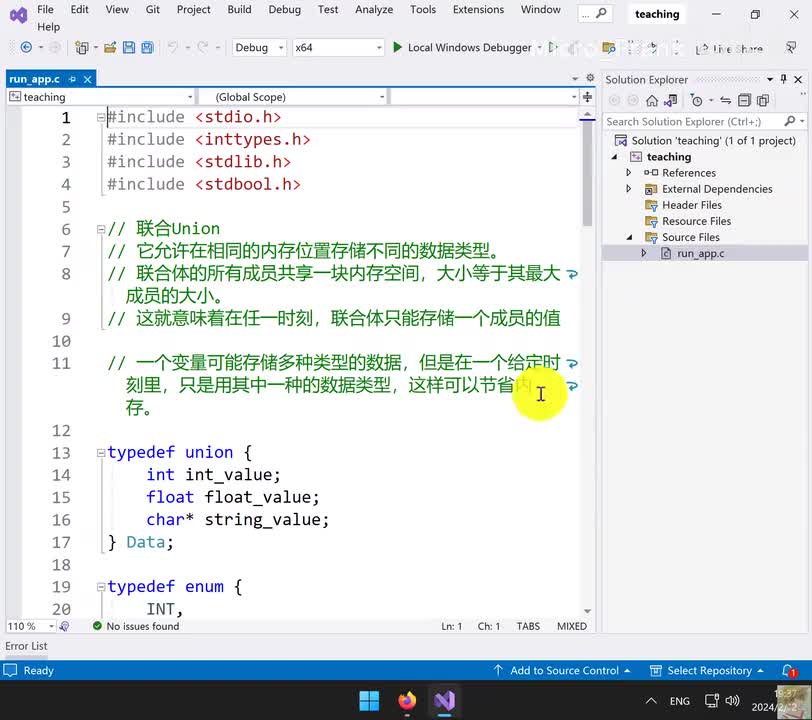Open the notifications bell icon

click(x=789, y=670)
